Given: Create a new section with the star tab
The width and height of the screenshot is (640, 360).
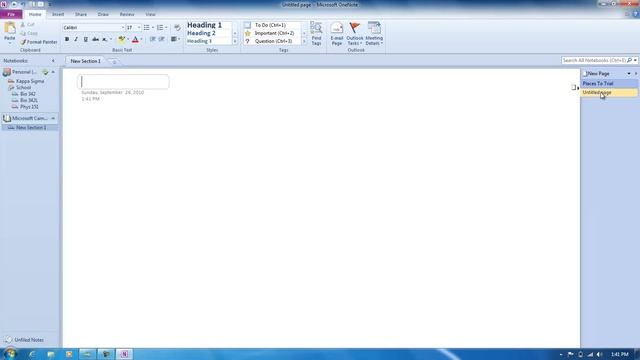Looking at the screenshot, I should click(114, 61).
